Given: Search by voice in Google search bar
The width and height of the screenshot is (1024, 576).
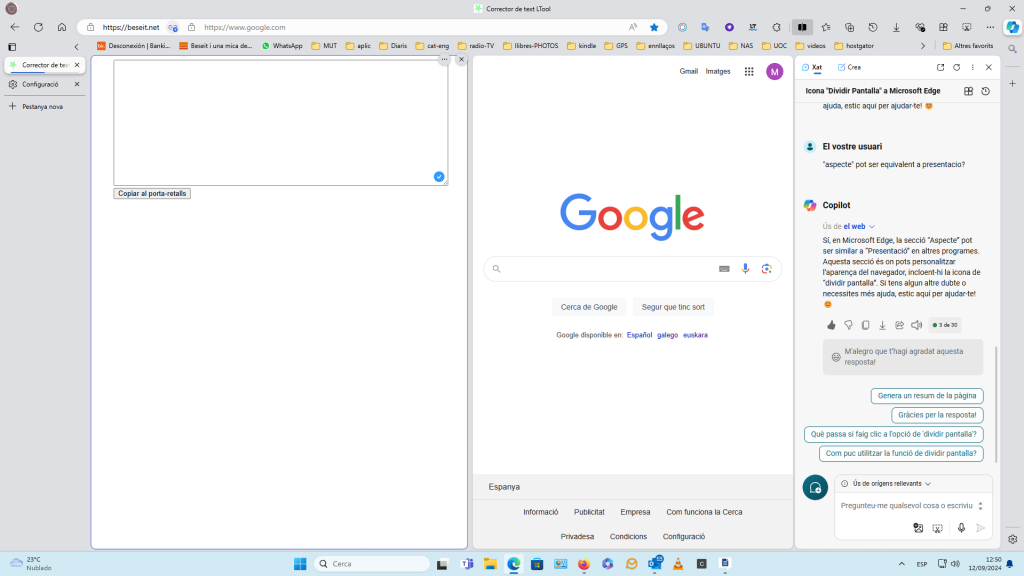Looking at the screenshot, I should 745,269.
